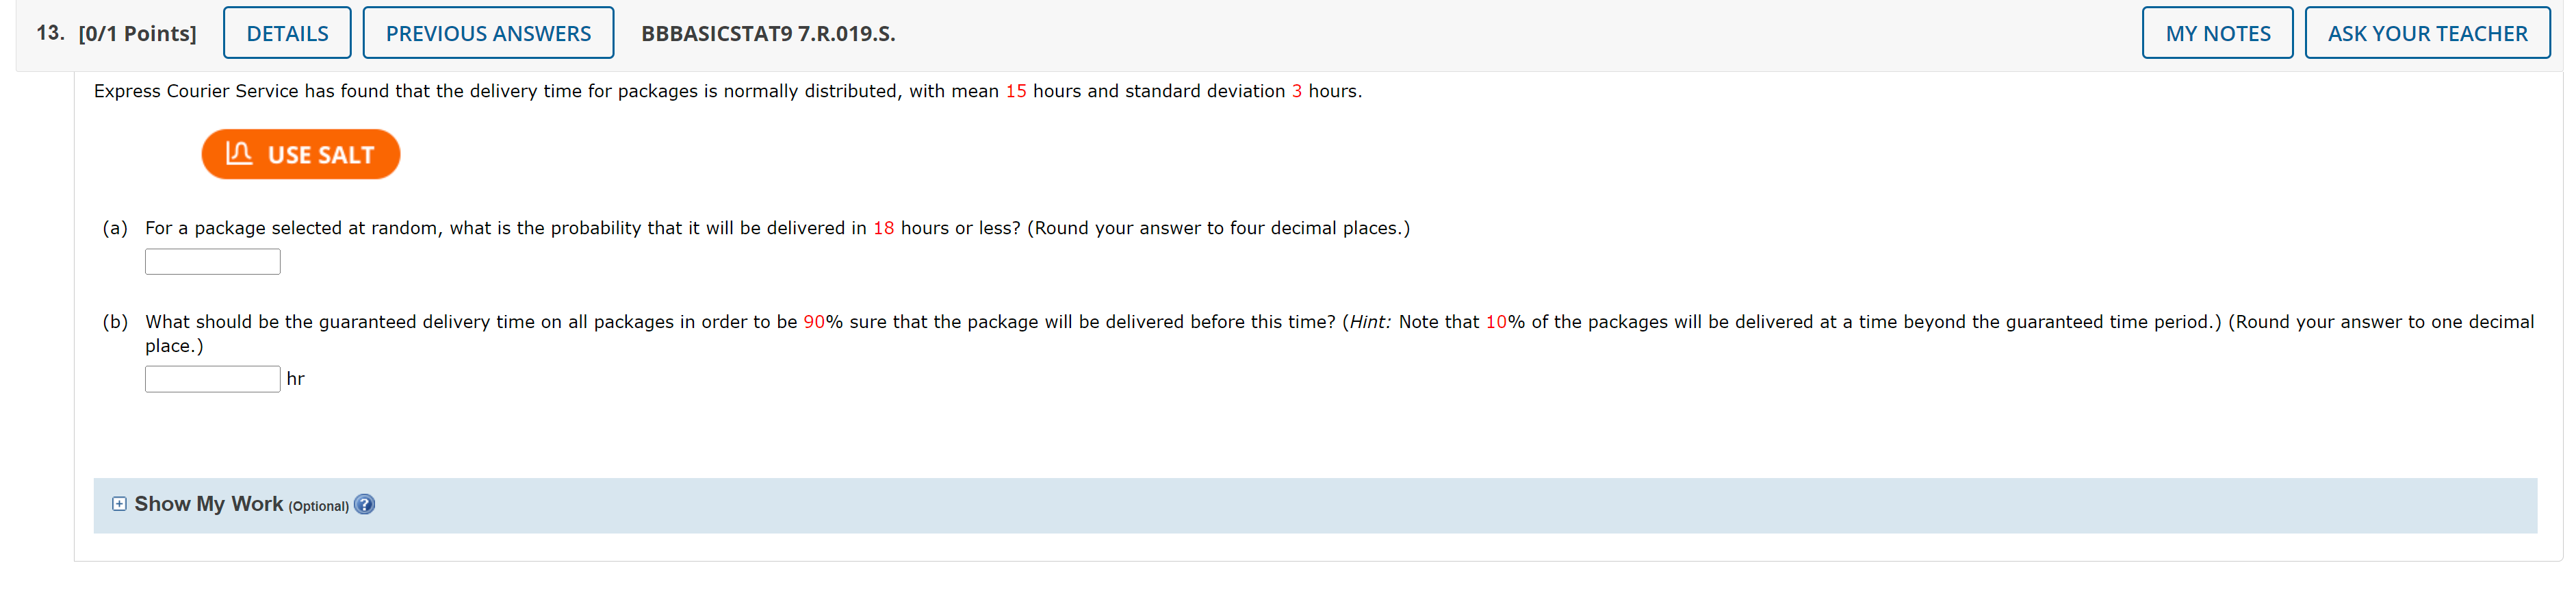Open the DETAILS view for question 13

coord(286,32)
